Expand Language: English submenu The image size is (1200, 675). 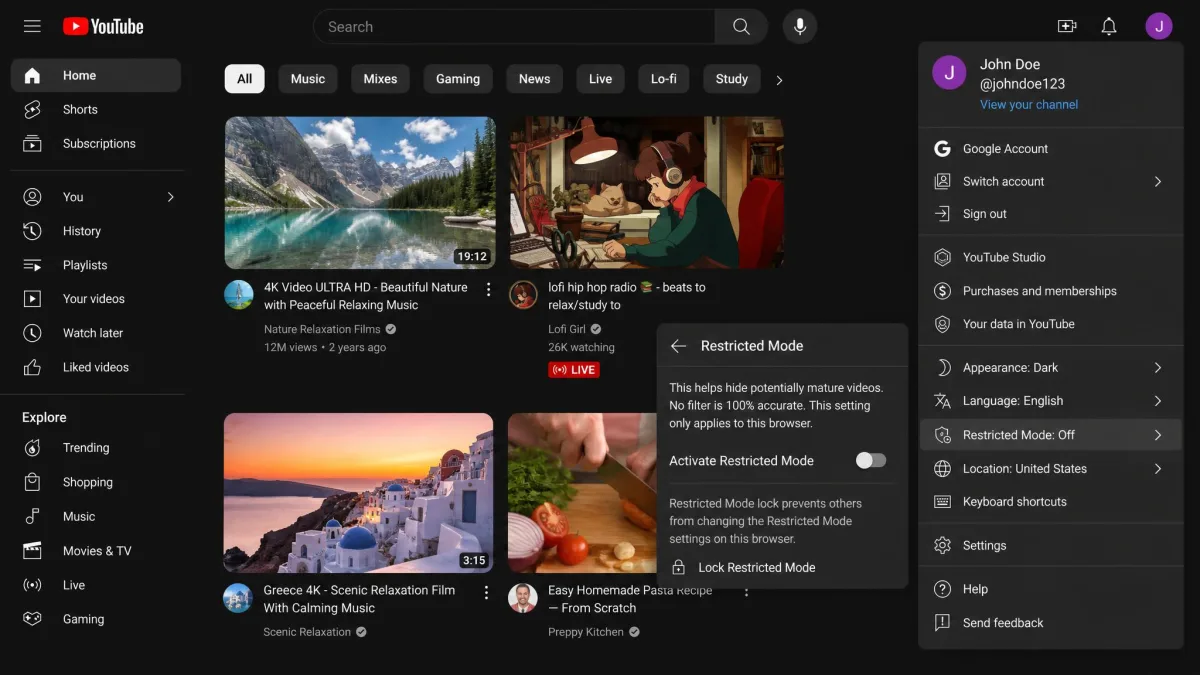(x=1158, y=401)
